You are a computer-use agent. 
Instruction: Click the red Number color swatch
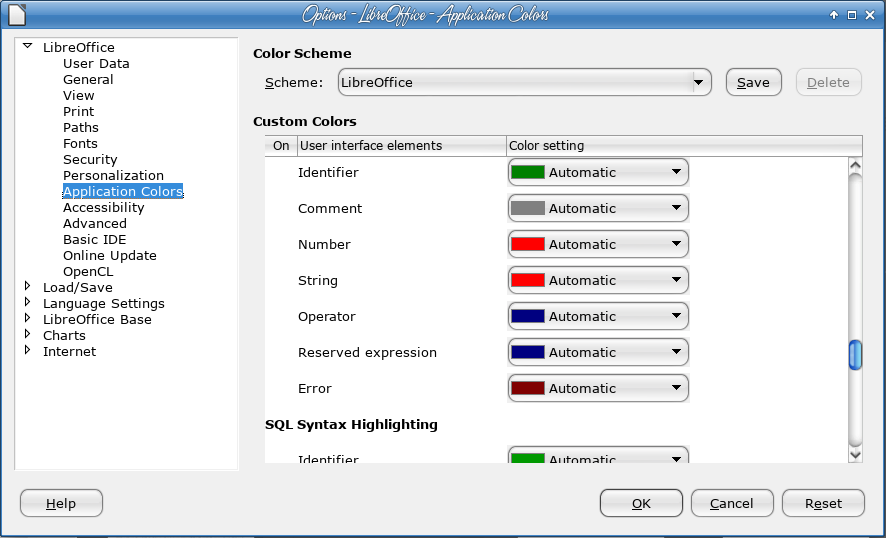(x=528, y=245)
